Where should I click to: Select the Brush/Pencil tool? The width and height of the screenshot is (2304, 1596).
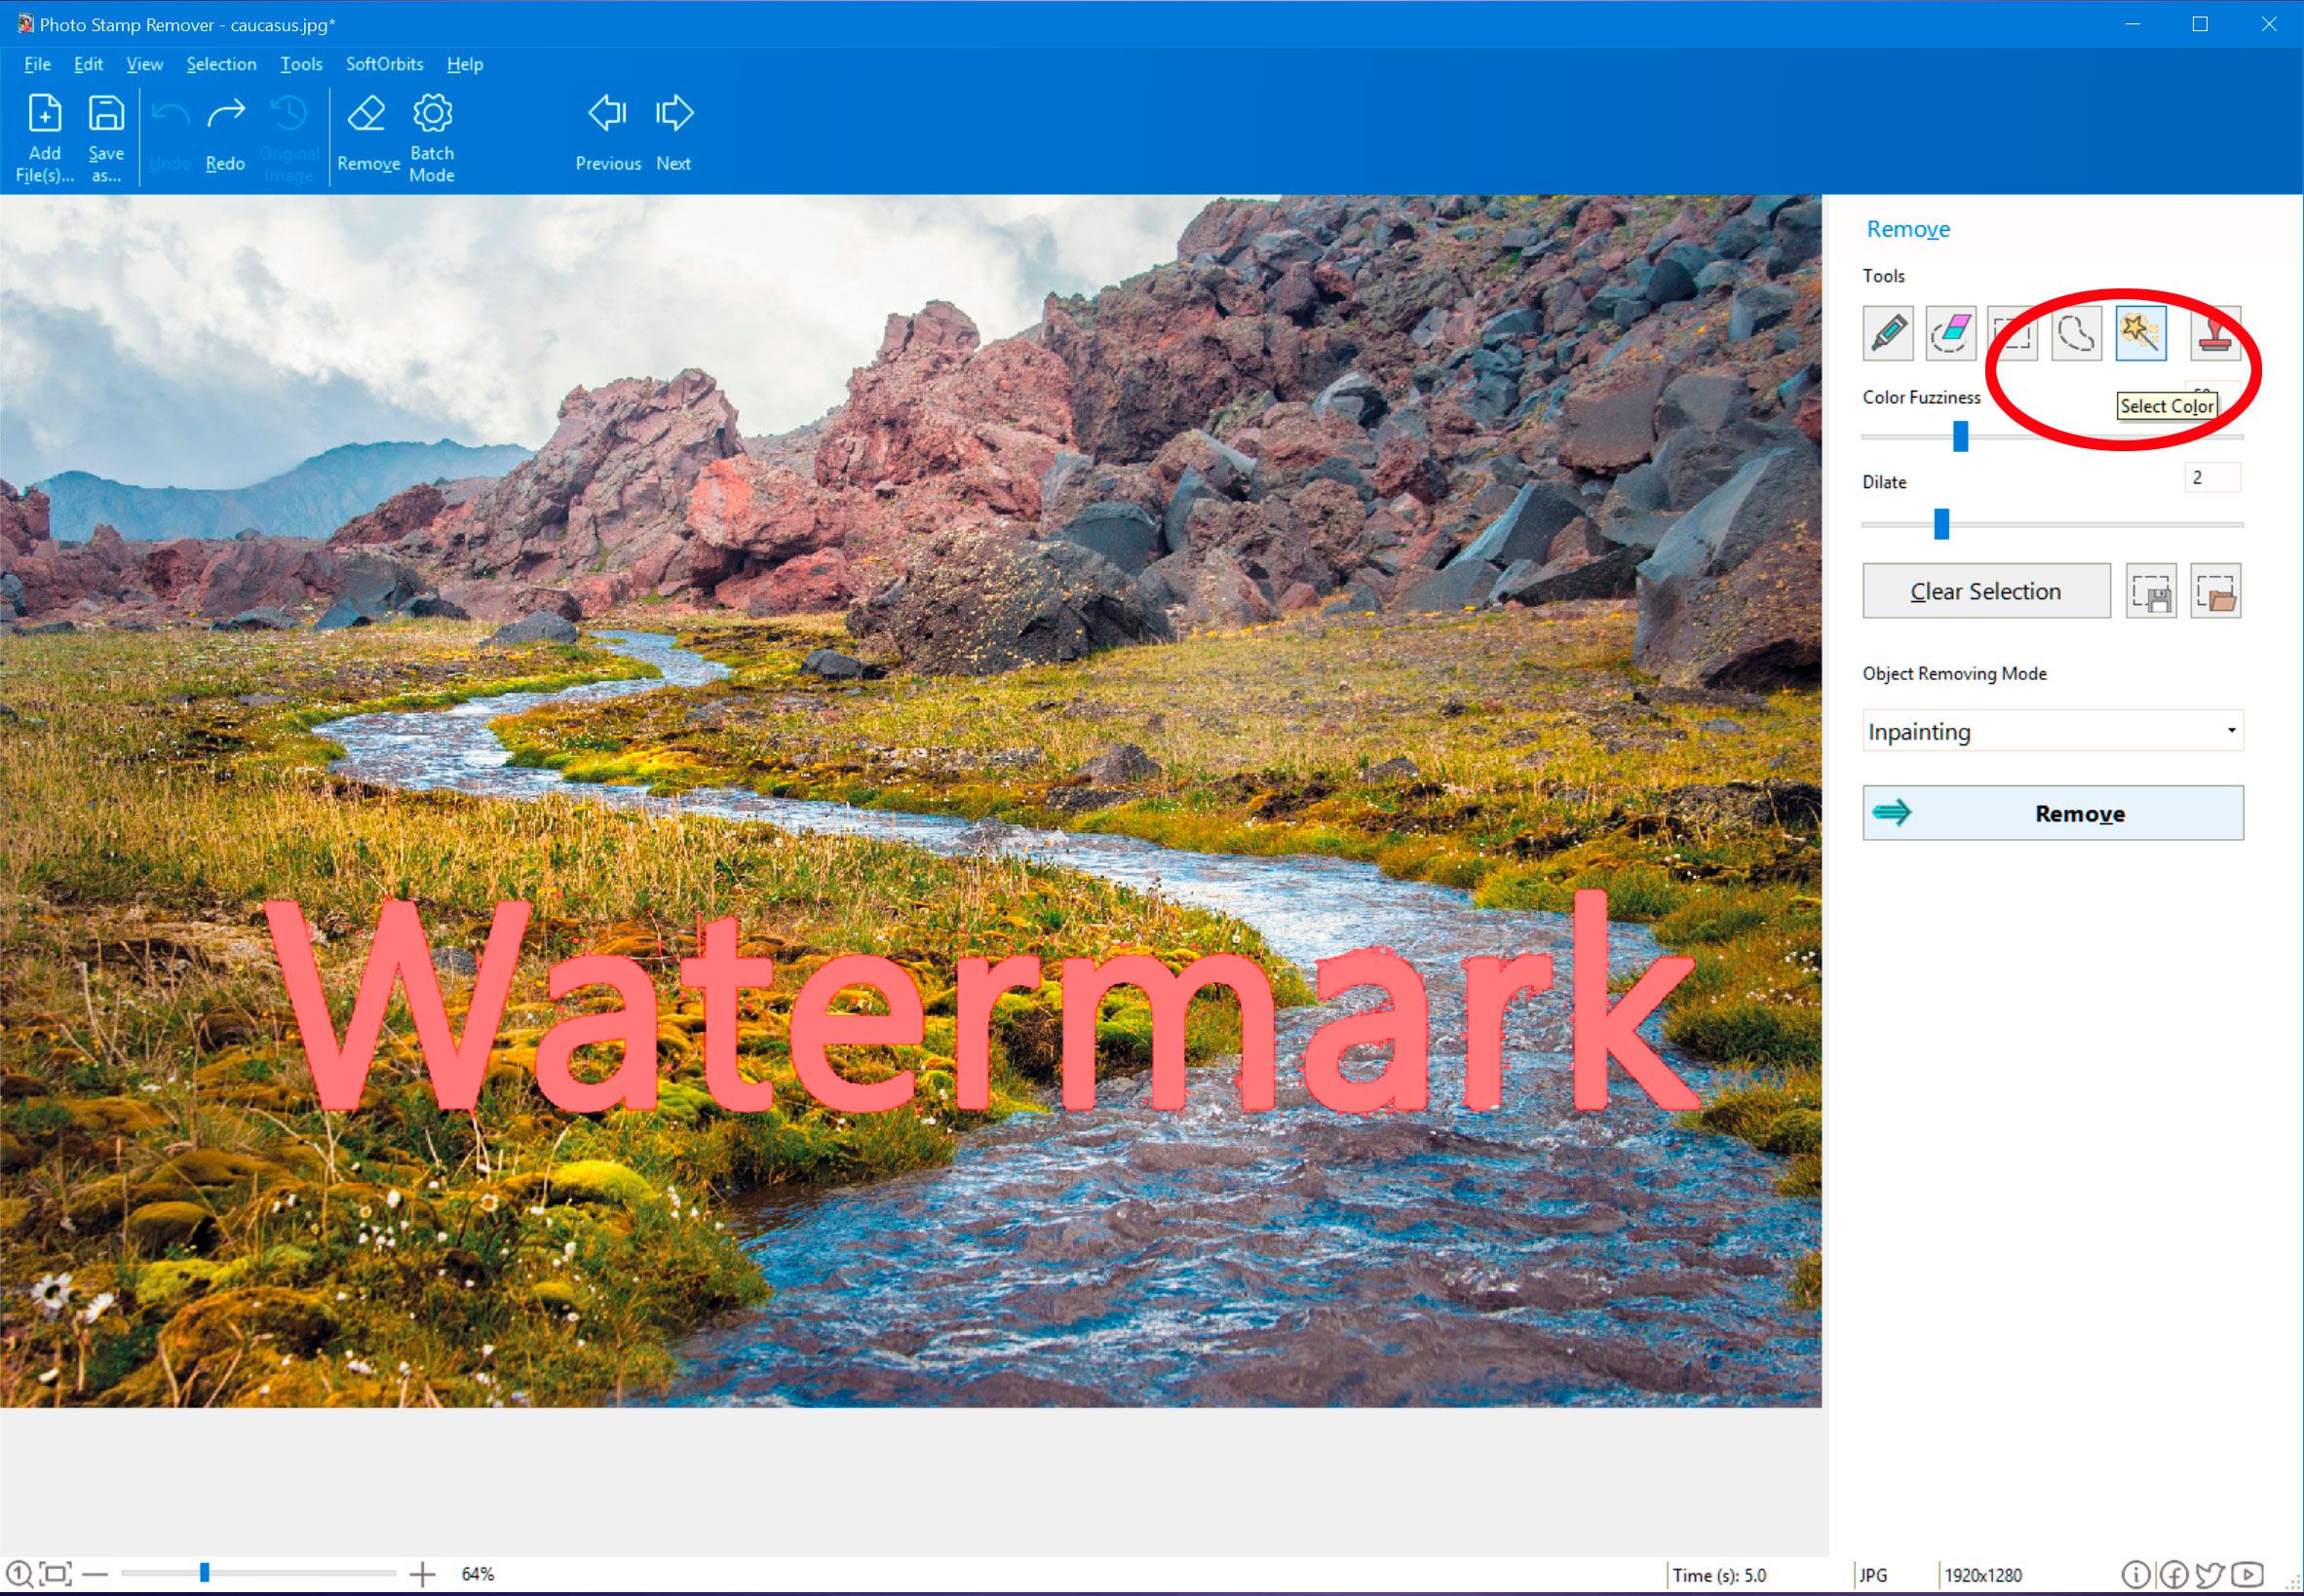pos(1891,332)
